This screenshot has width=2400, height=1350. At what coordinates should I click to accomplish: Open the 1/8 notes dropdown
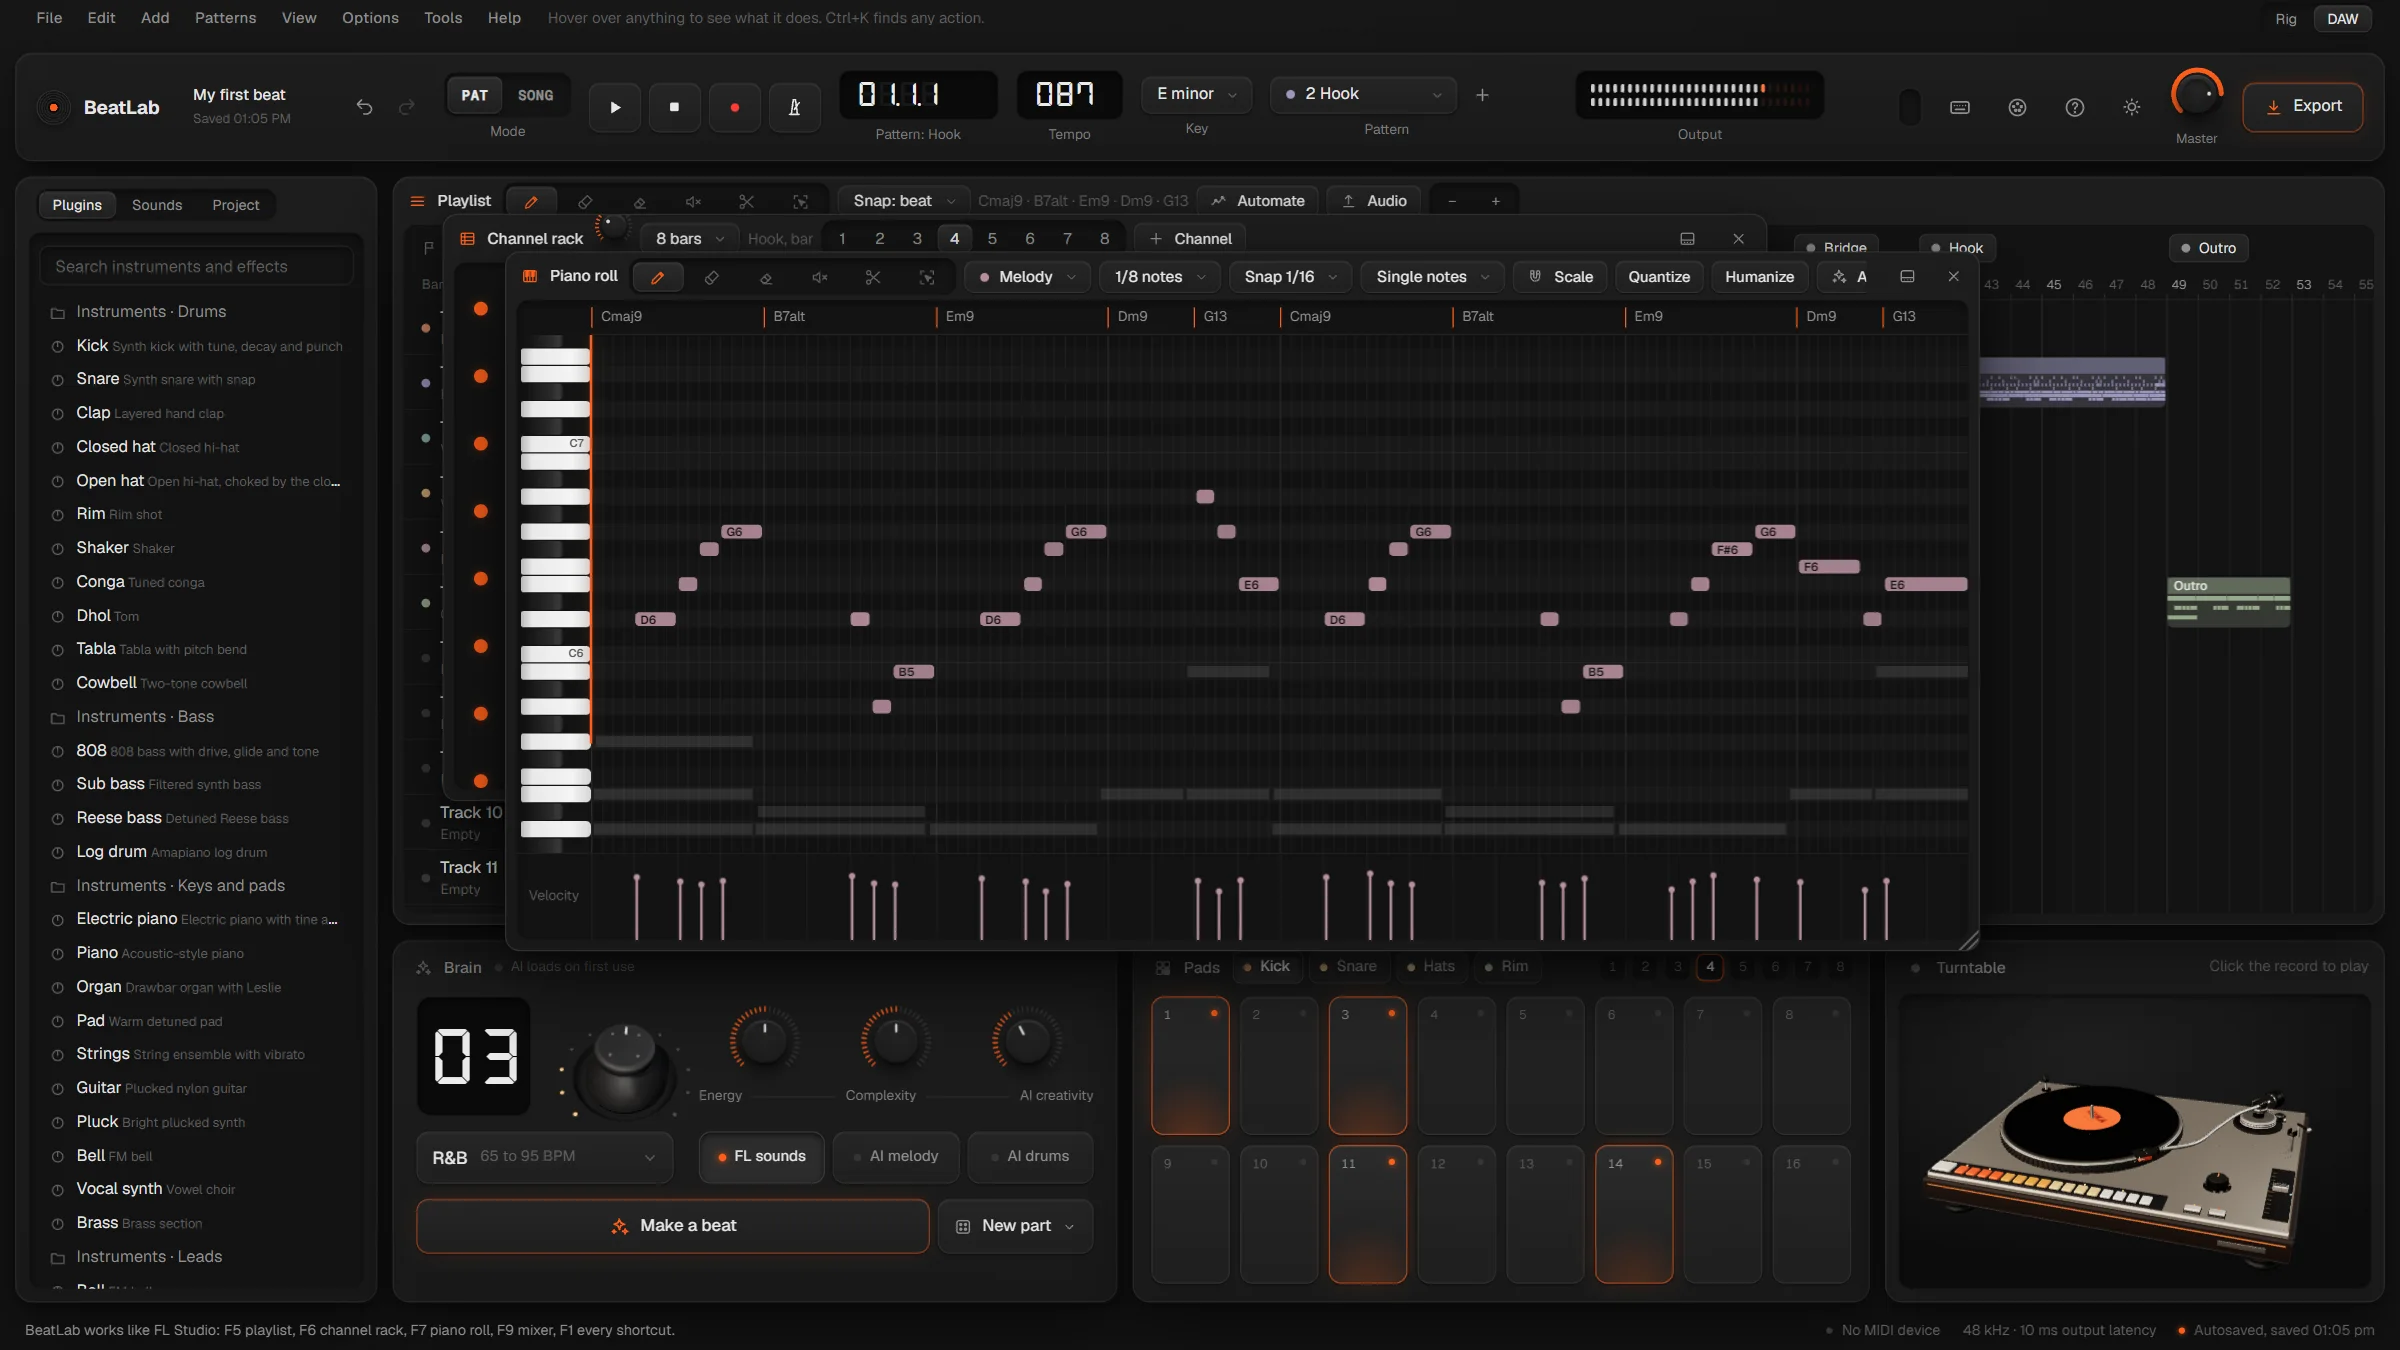[1160, 277]
